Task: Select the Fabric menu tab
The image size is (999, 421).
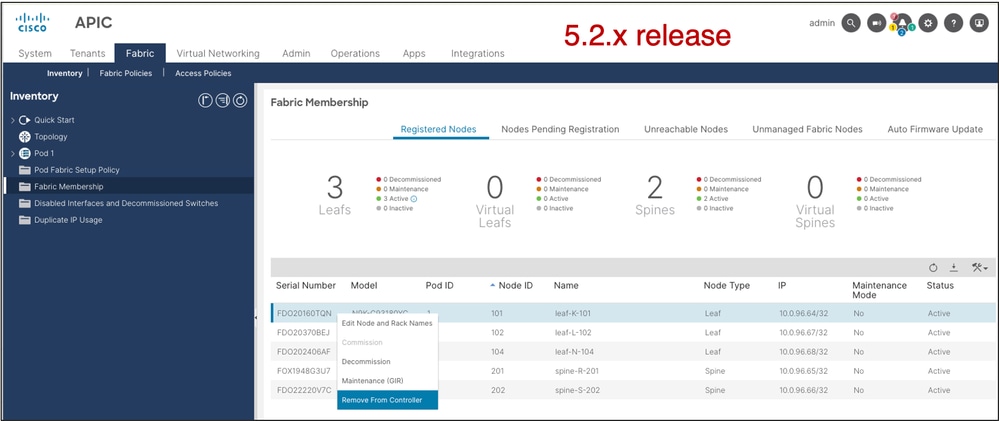Action: [140, 54]
